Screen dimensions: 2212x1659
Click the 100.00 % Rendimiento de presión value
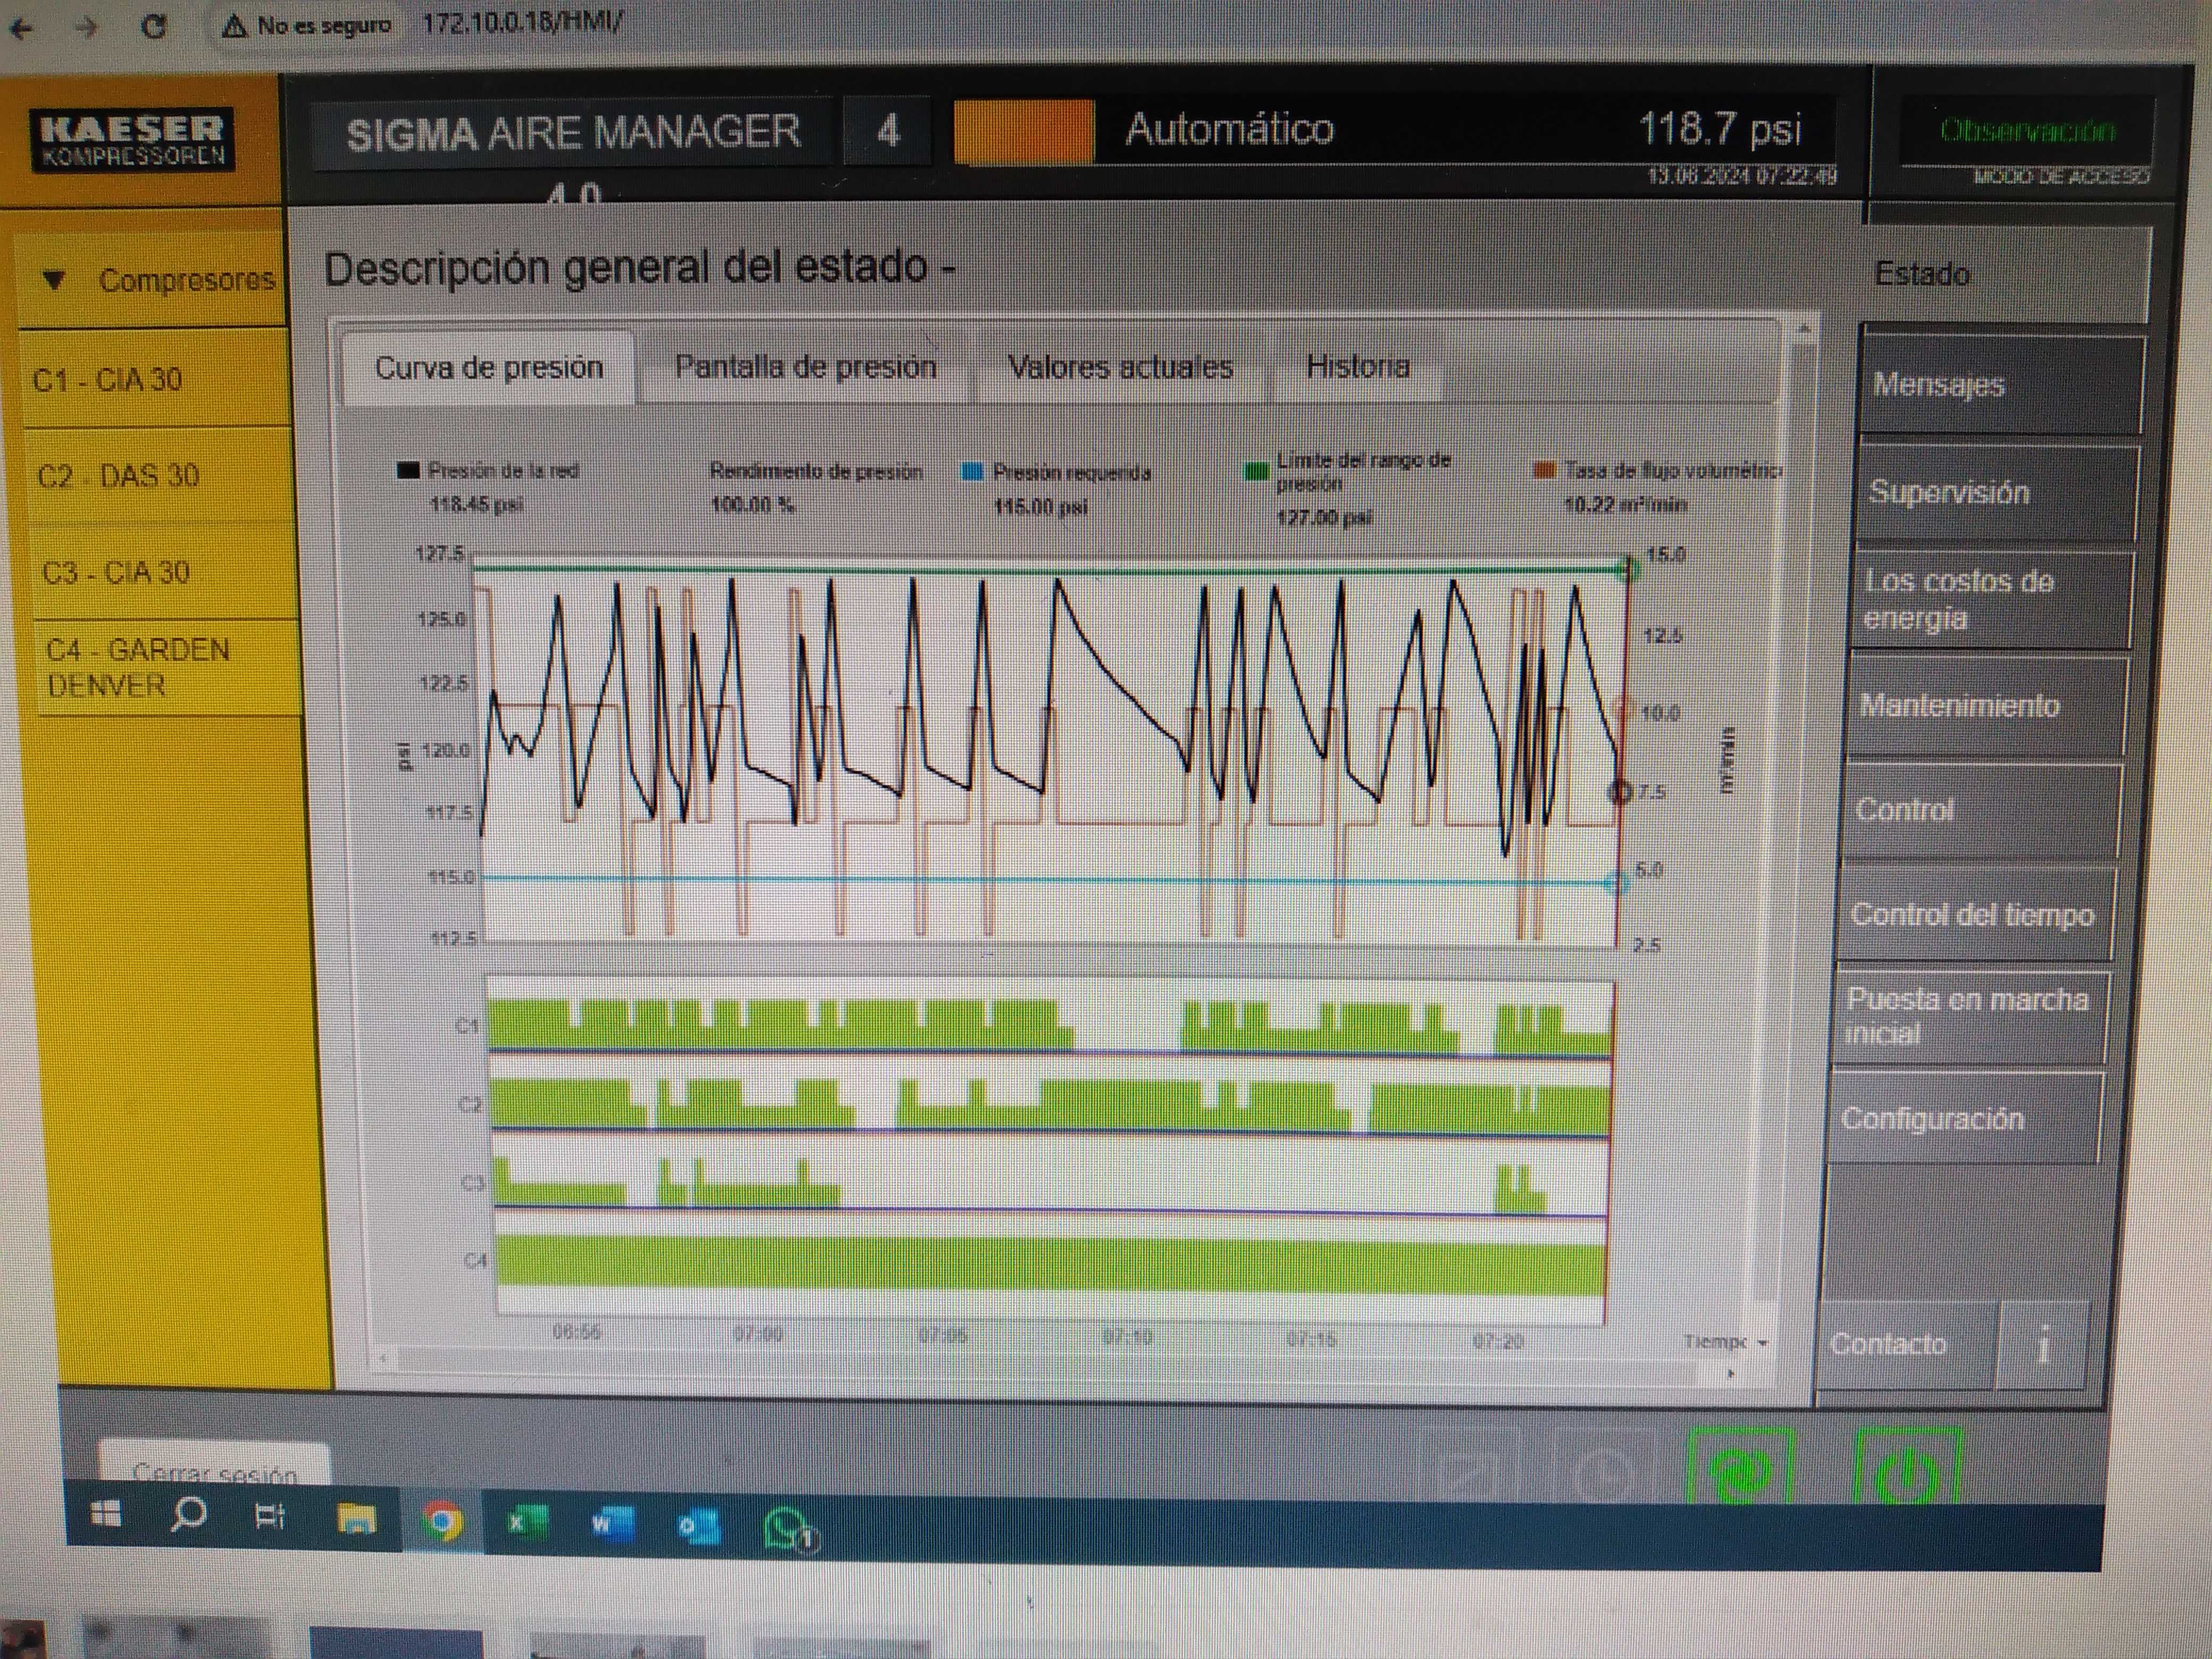pyautogui.click(x=752, y=504)
